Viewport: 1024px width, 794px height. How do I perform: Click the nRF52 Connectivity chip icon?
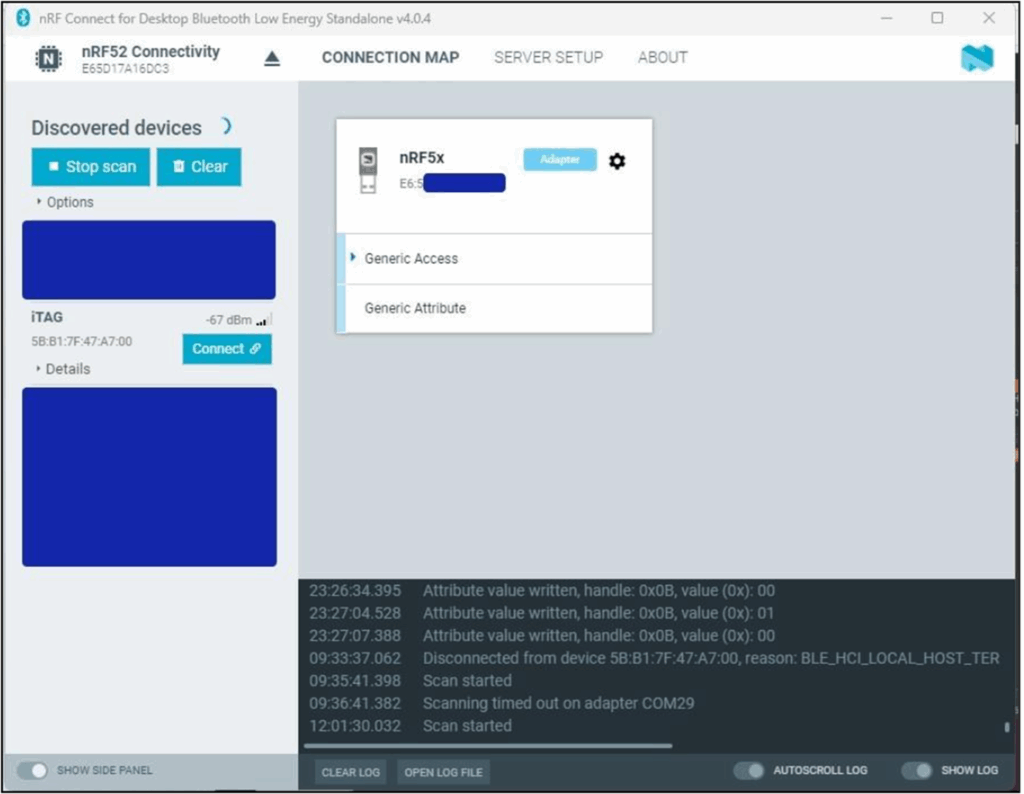tap(48, 59)
